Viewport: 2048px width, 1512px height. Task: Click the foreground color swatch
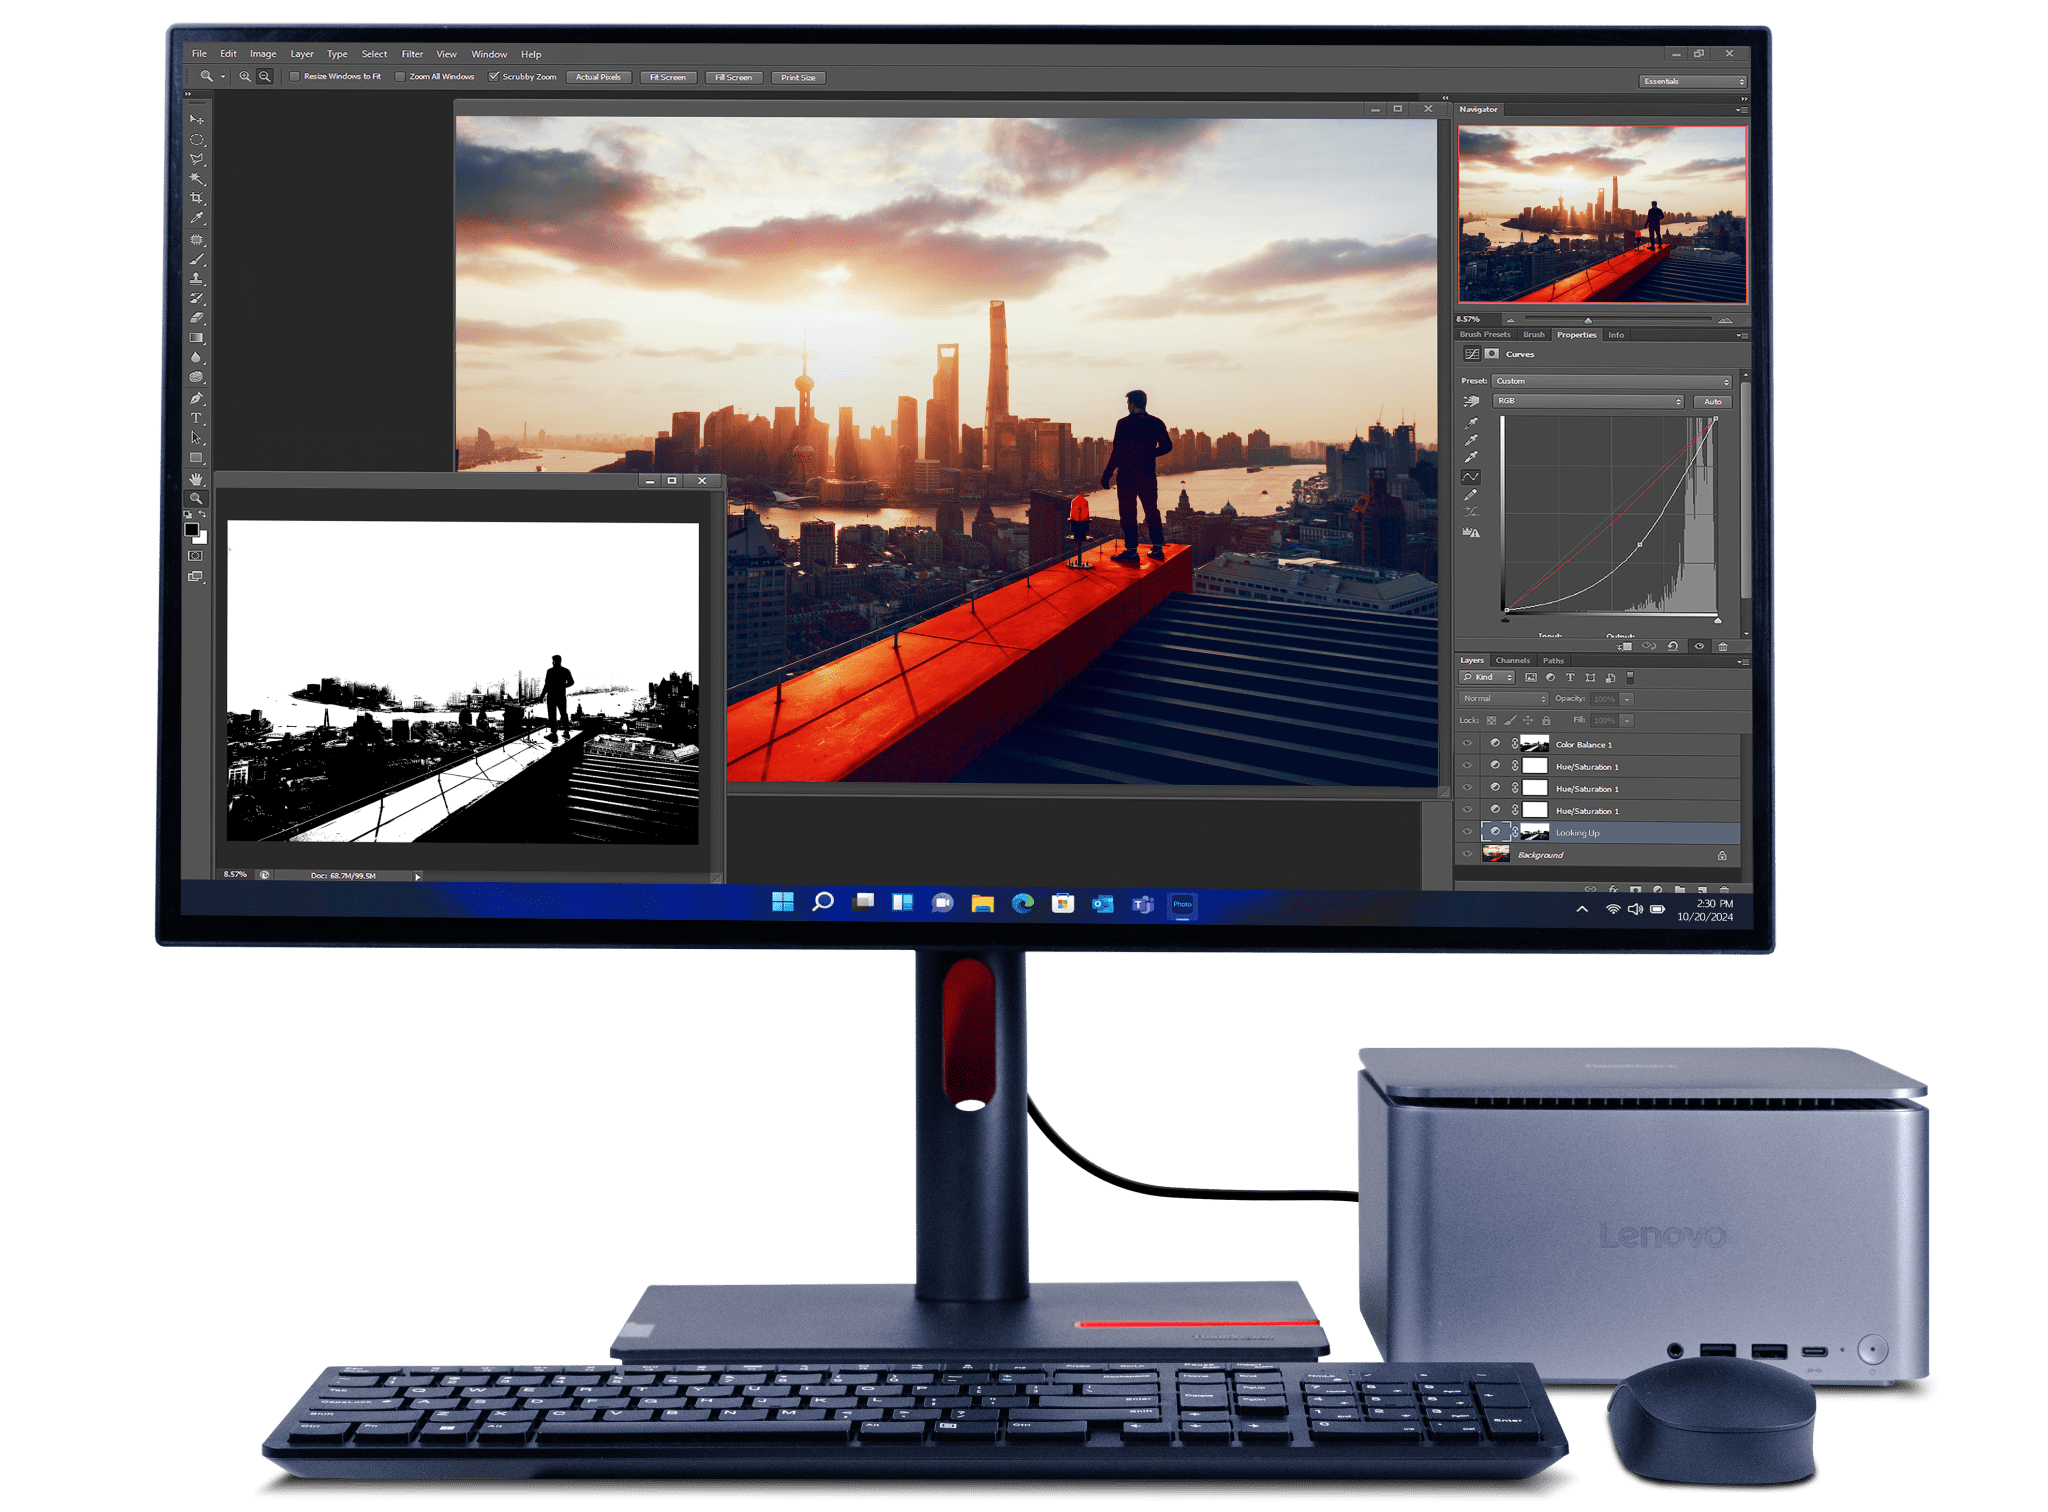[x=191, y=529]
